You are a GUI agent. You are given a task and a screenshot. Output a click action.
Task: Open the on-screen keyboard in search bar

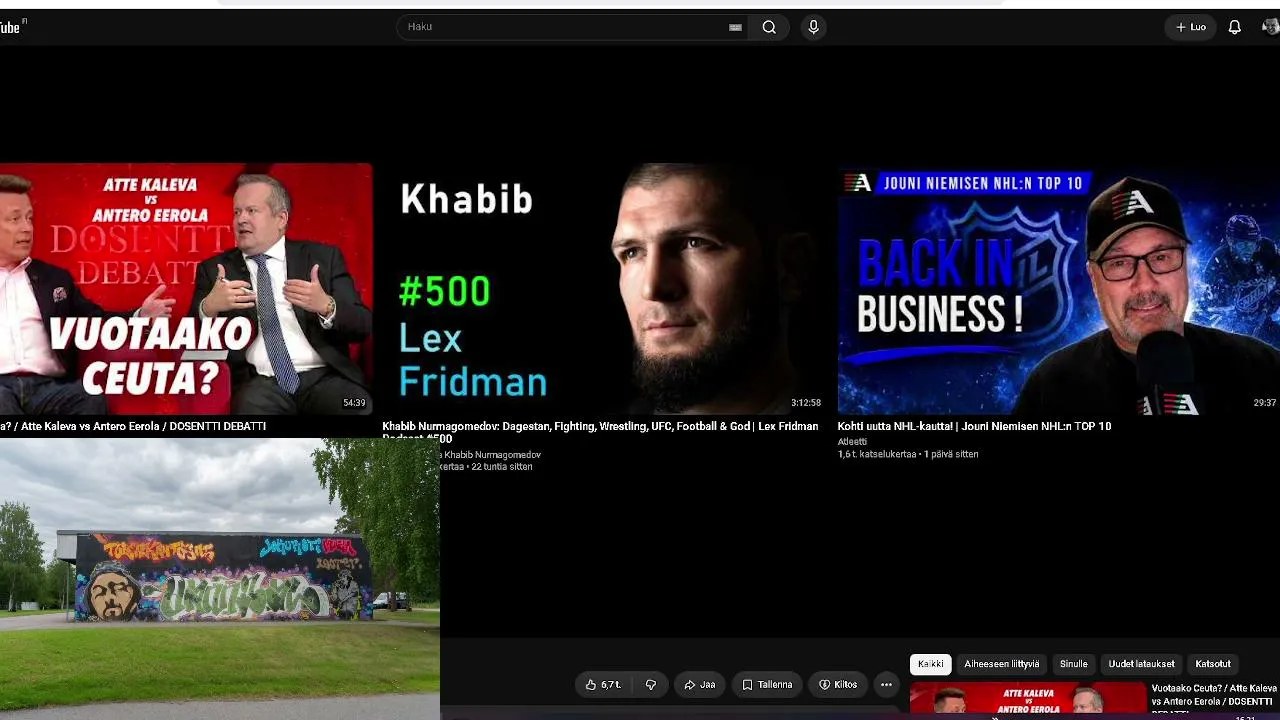(x=735, y=27)
